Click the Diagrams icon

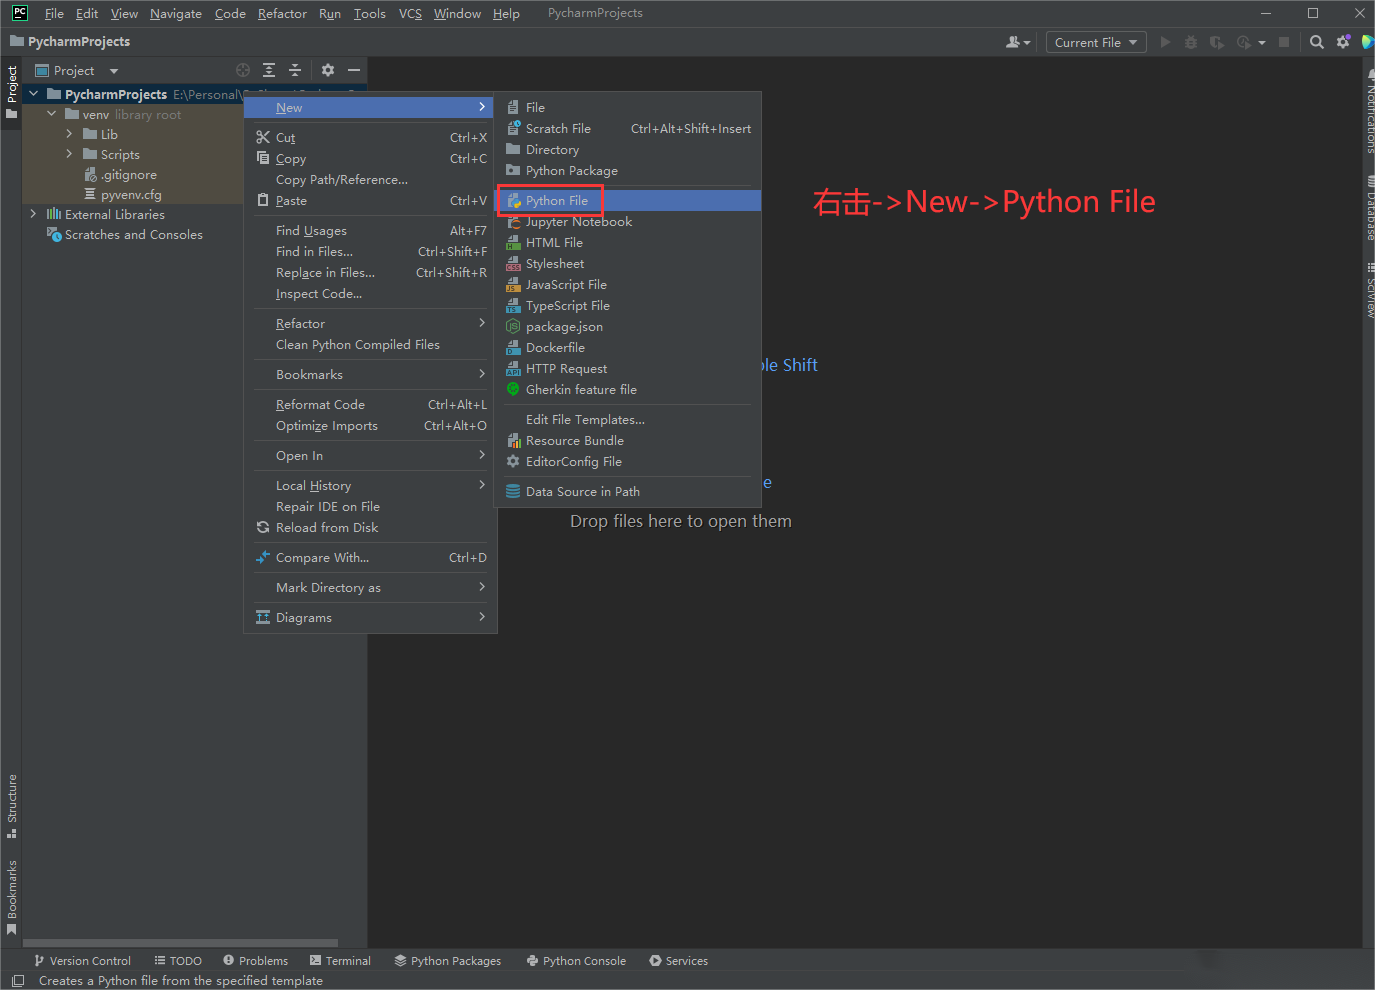[263, 617]
